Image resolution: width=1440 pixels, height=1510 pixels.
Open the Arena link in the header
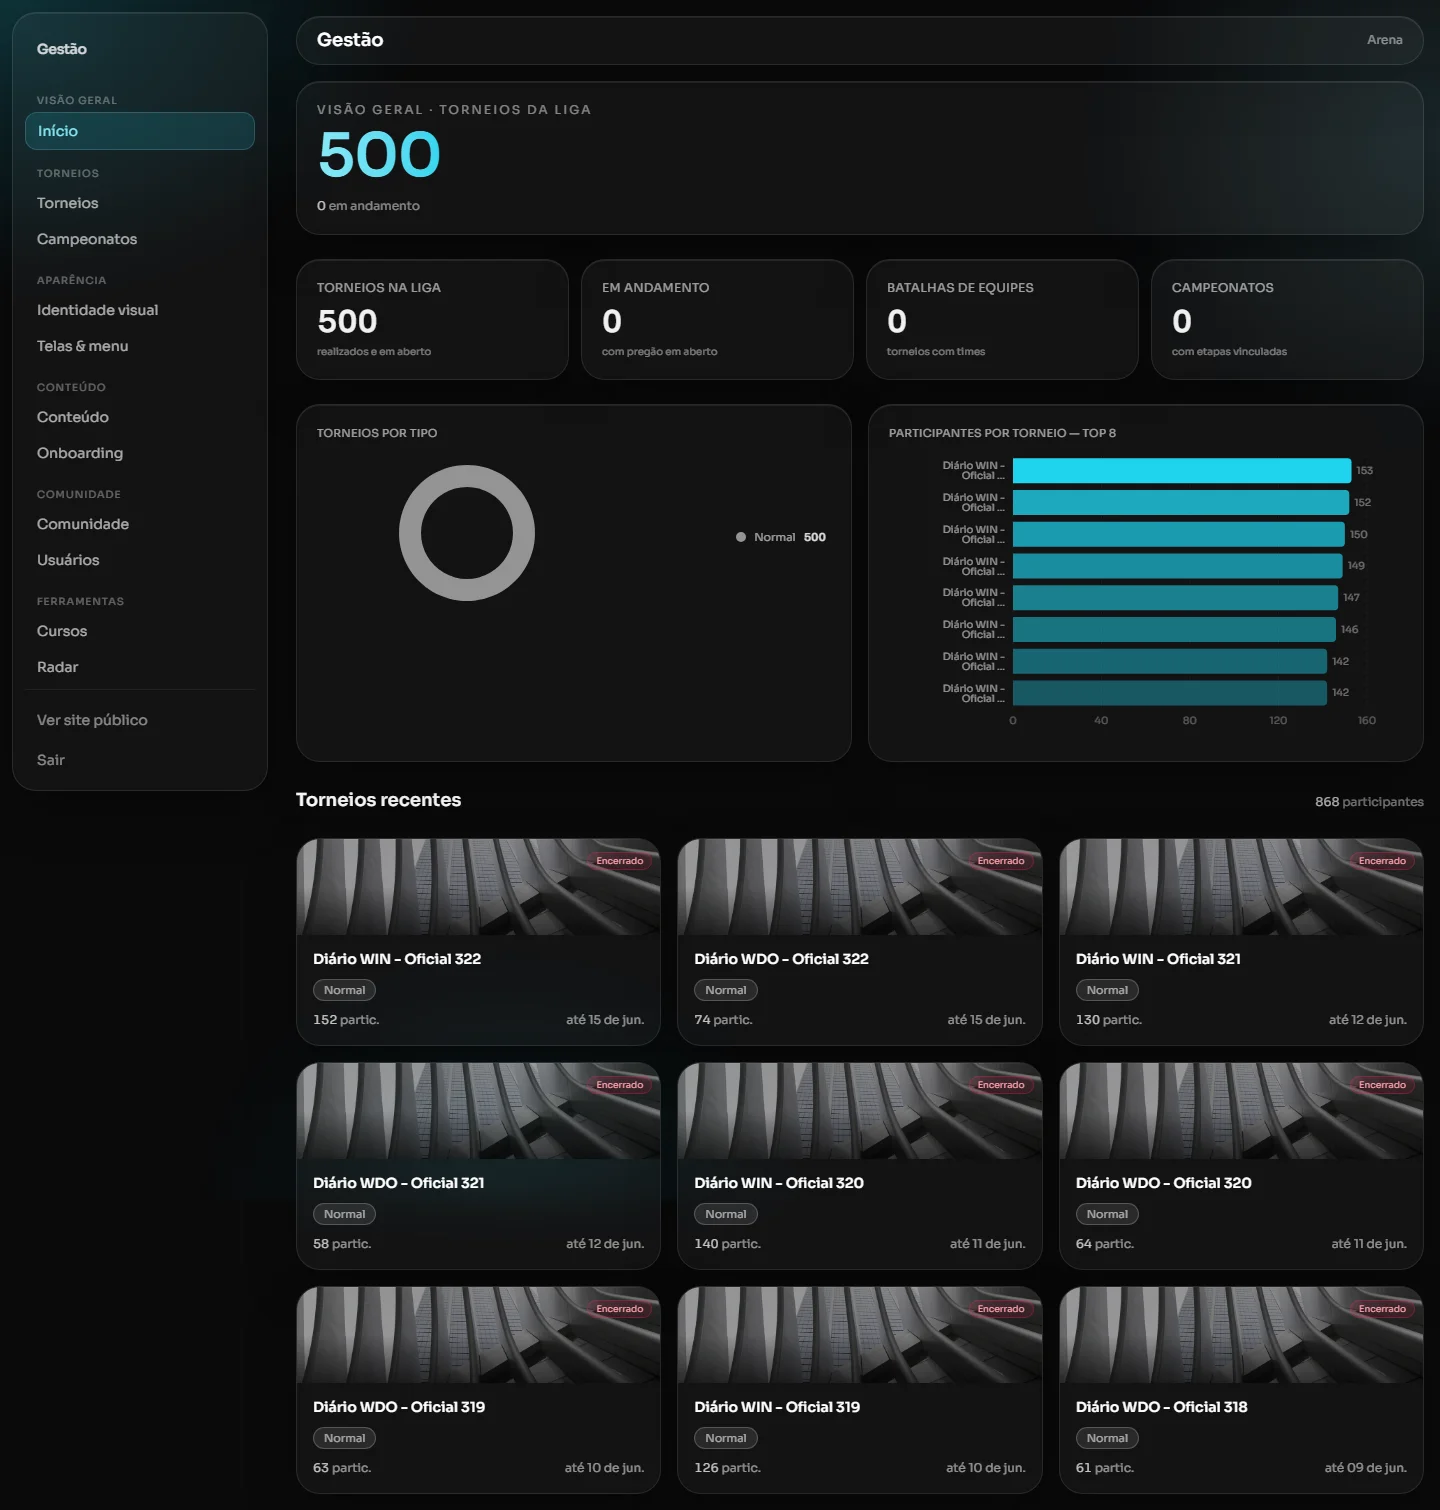click(1384, 40)
